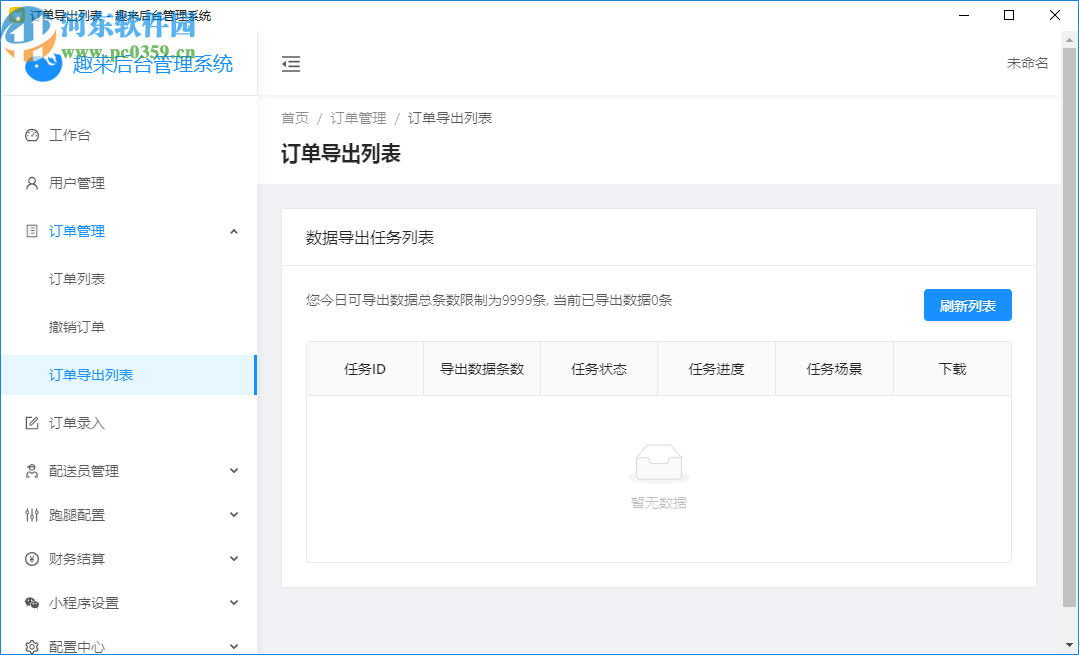The image size is (1079, 655).
Task: Click 订单管理 in the breadcrumb trail
Action: point(358,117)
